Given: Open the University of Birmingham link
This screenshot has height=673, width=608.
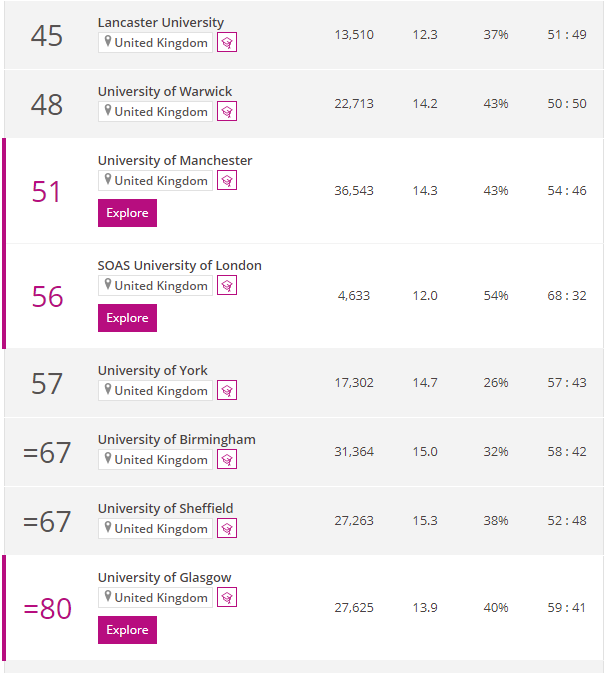Looking at the screenshot, I should coord(176,439).
